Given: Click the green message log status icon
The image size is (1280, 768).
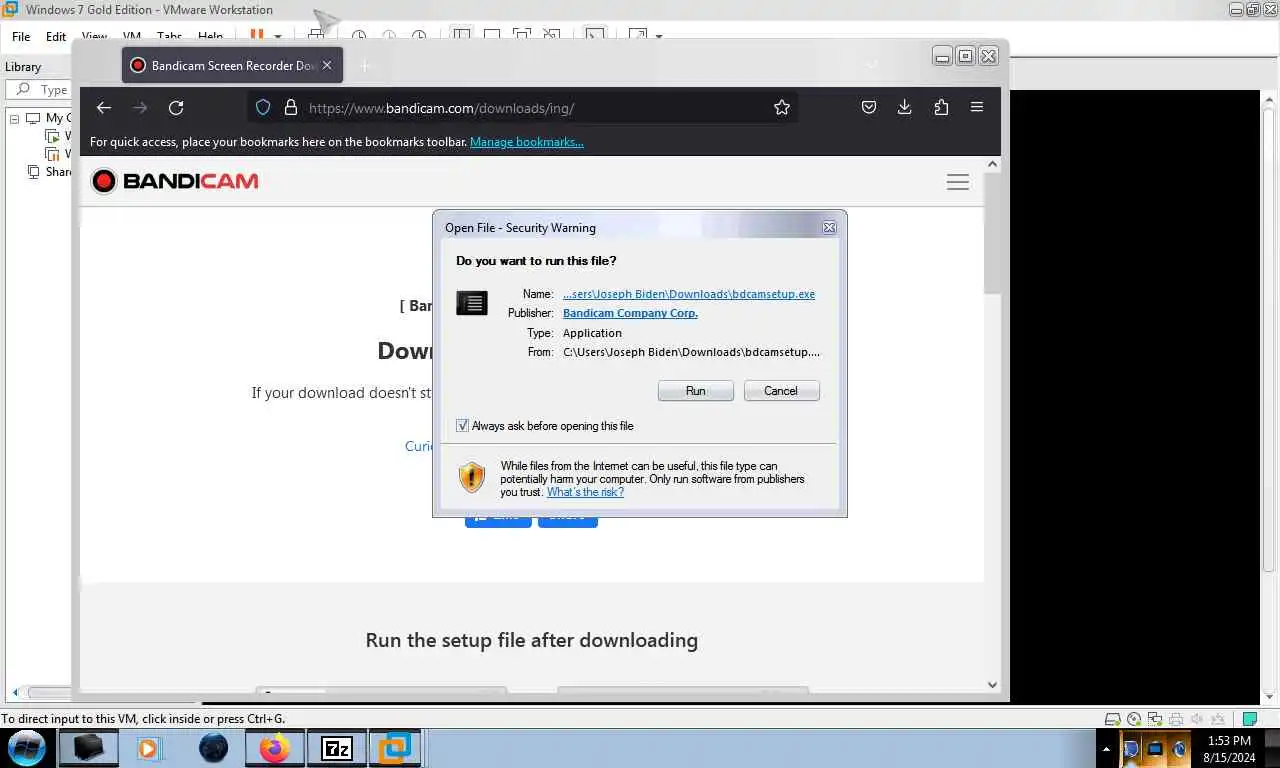Looking at the screenshot, I should (1250, 719).
